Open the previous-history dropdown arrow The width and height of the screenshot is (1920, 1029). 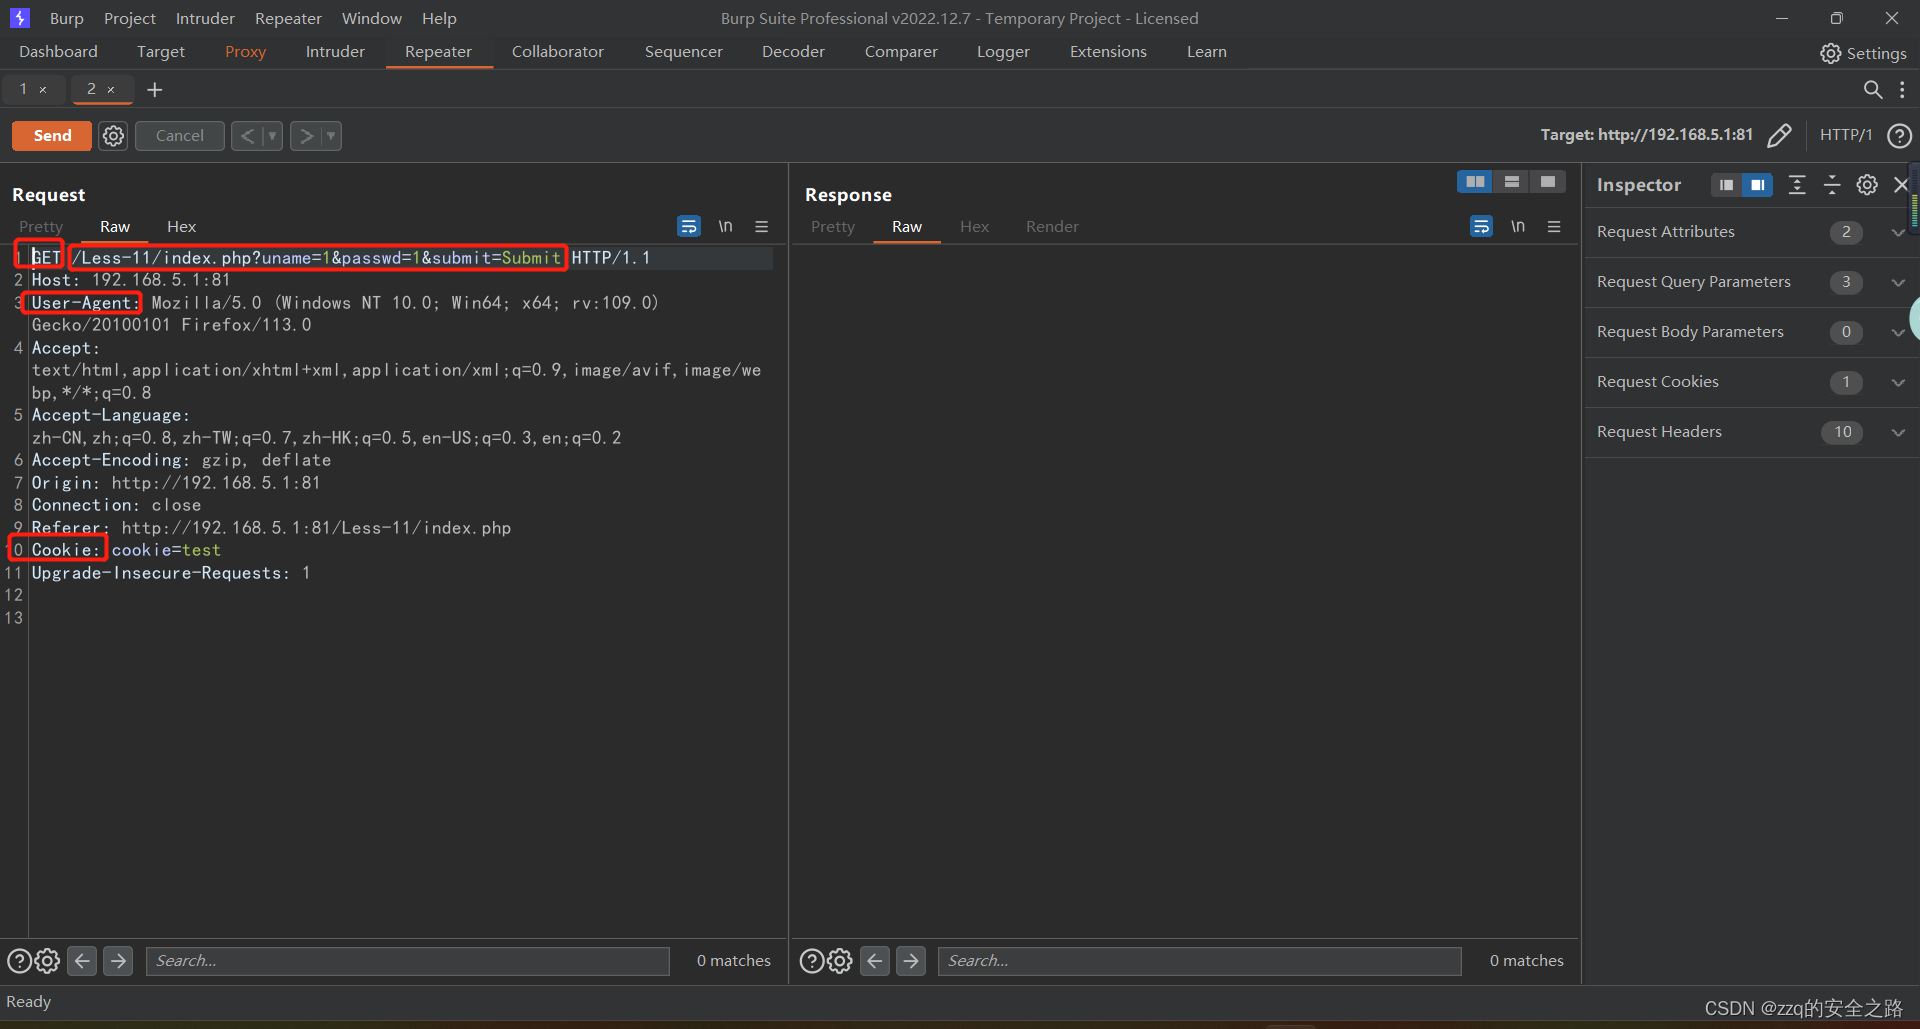(x=272, y=136)
